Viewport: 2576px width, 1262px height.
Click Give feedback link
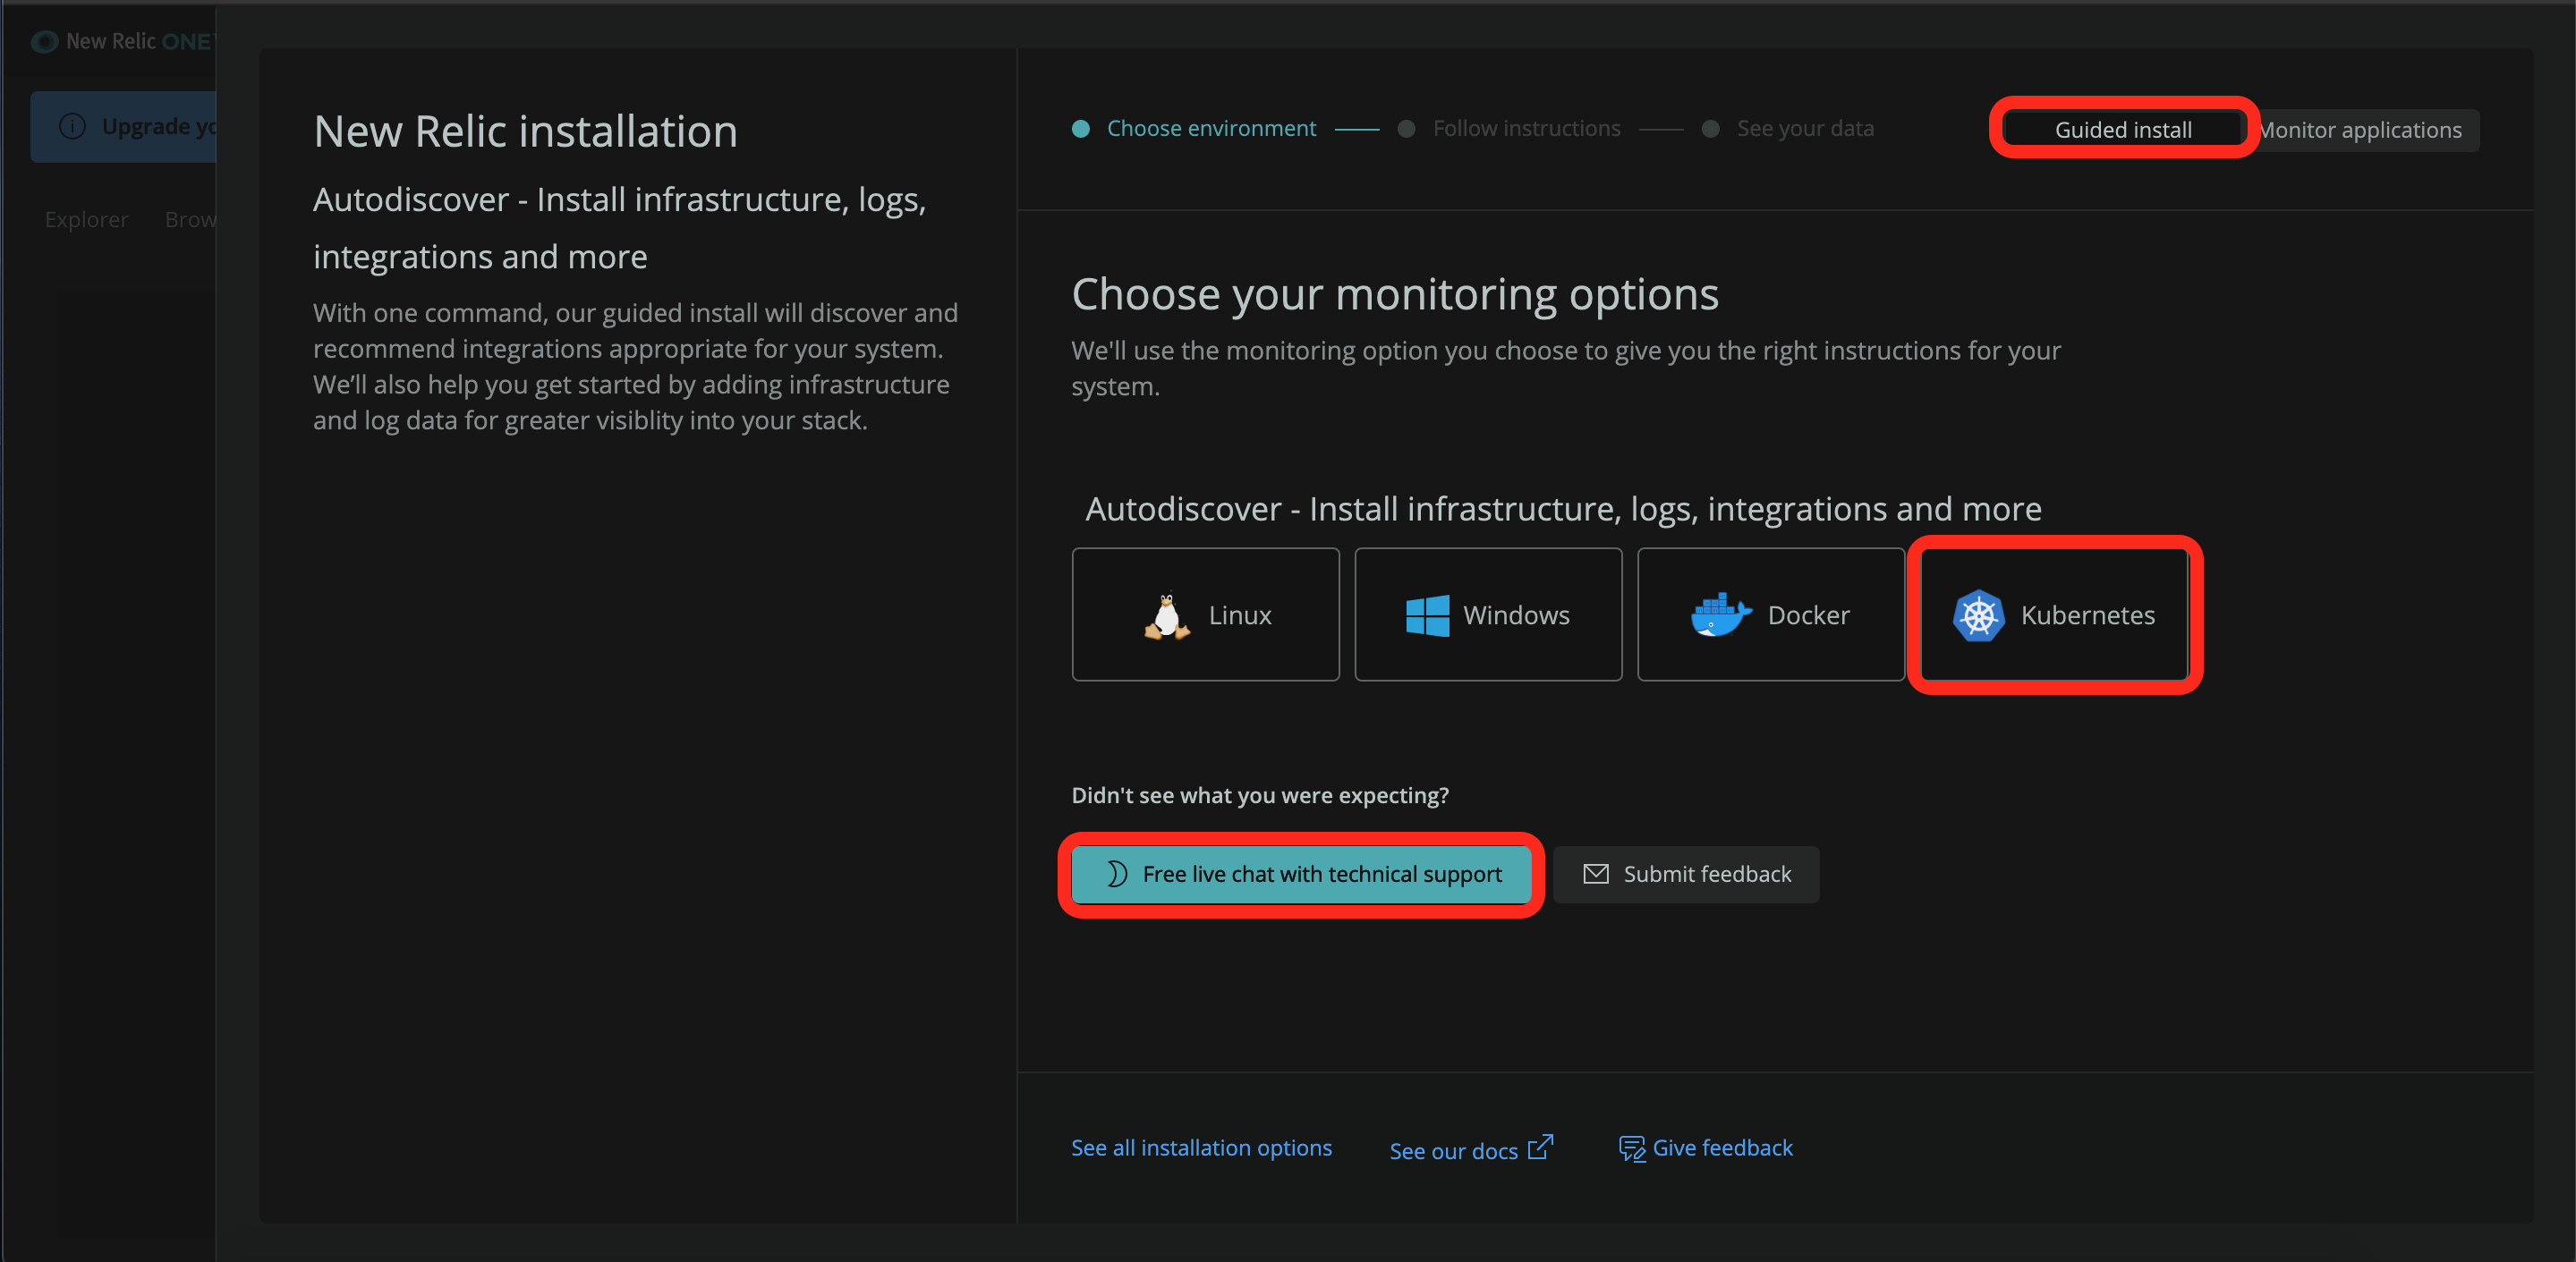[1706, 1148]
